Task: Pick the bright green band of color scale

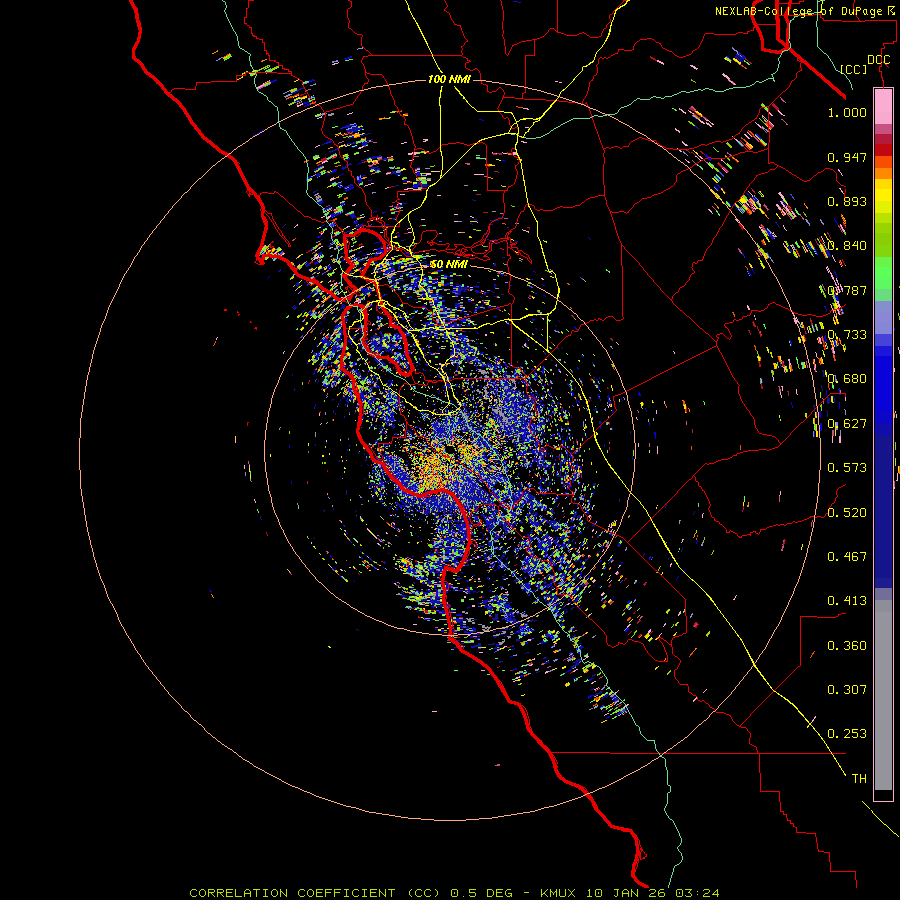Action: 883,273
